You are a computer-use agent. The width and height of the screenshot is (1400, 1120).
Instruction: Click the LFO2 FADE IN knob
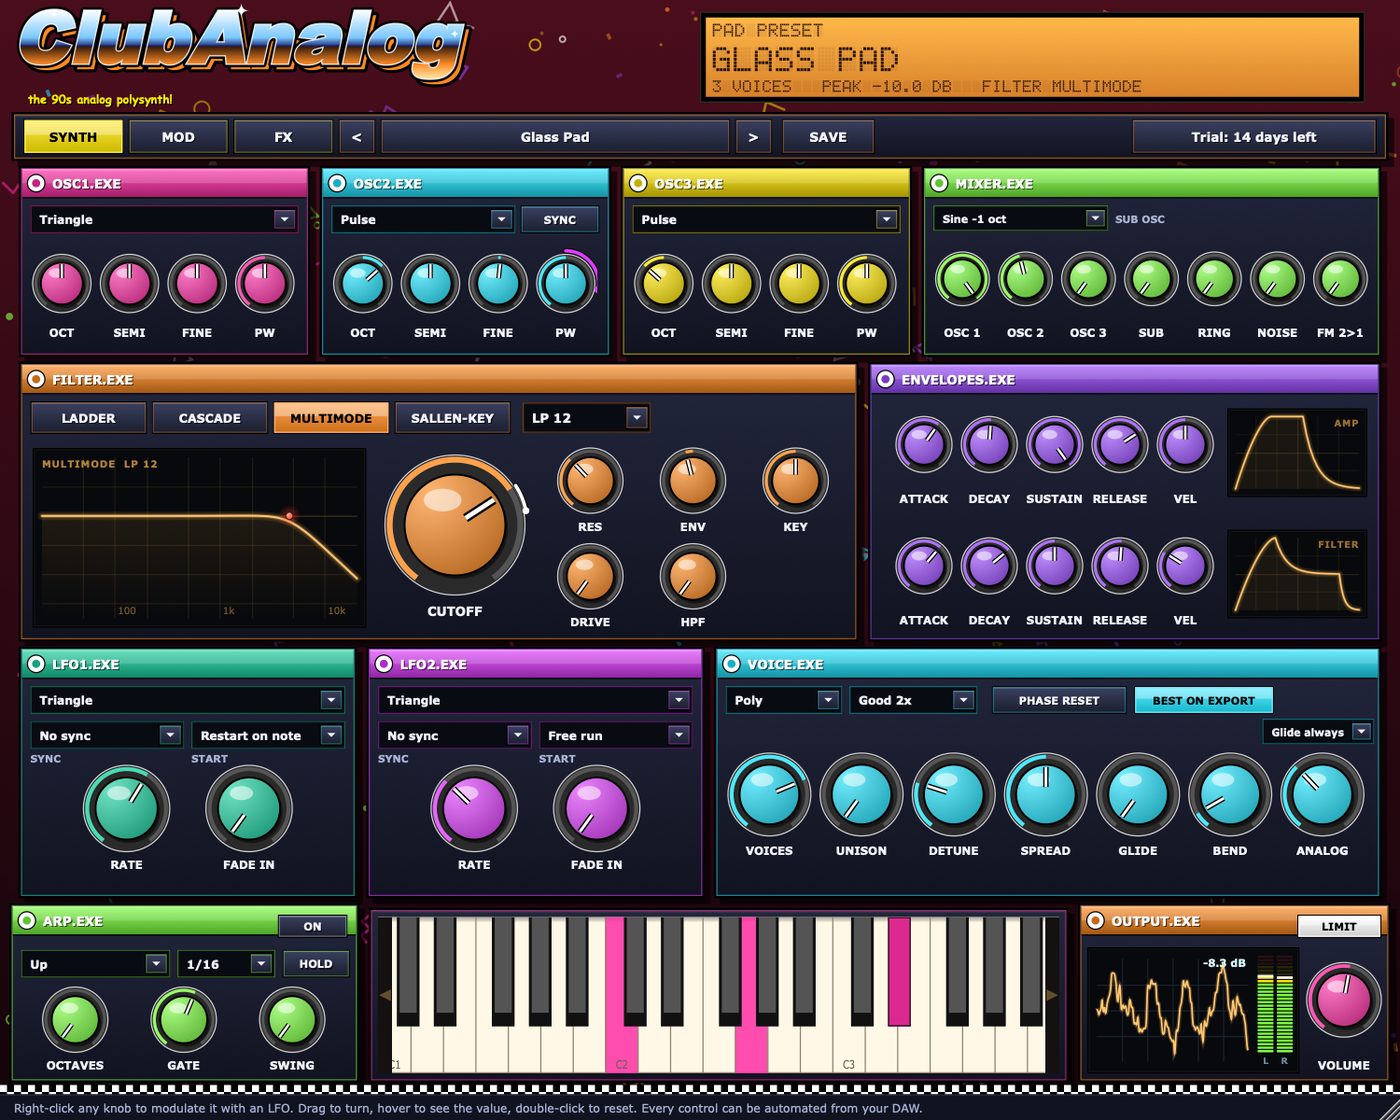click(x=596, y=808)
